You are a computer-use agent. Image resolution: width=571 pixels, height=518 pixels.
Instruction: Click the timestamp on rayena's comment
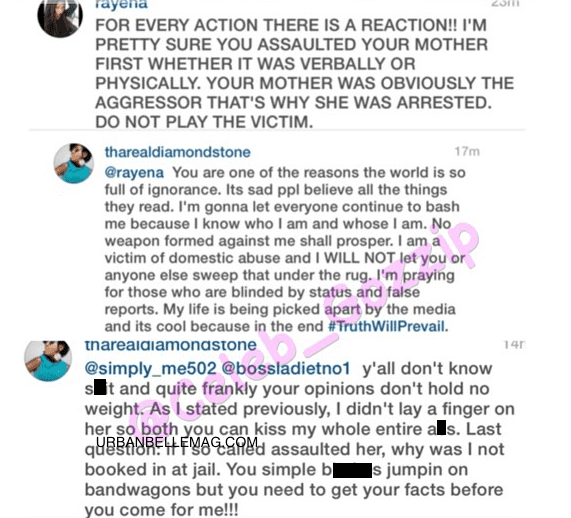click(x=504, y=4)
